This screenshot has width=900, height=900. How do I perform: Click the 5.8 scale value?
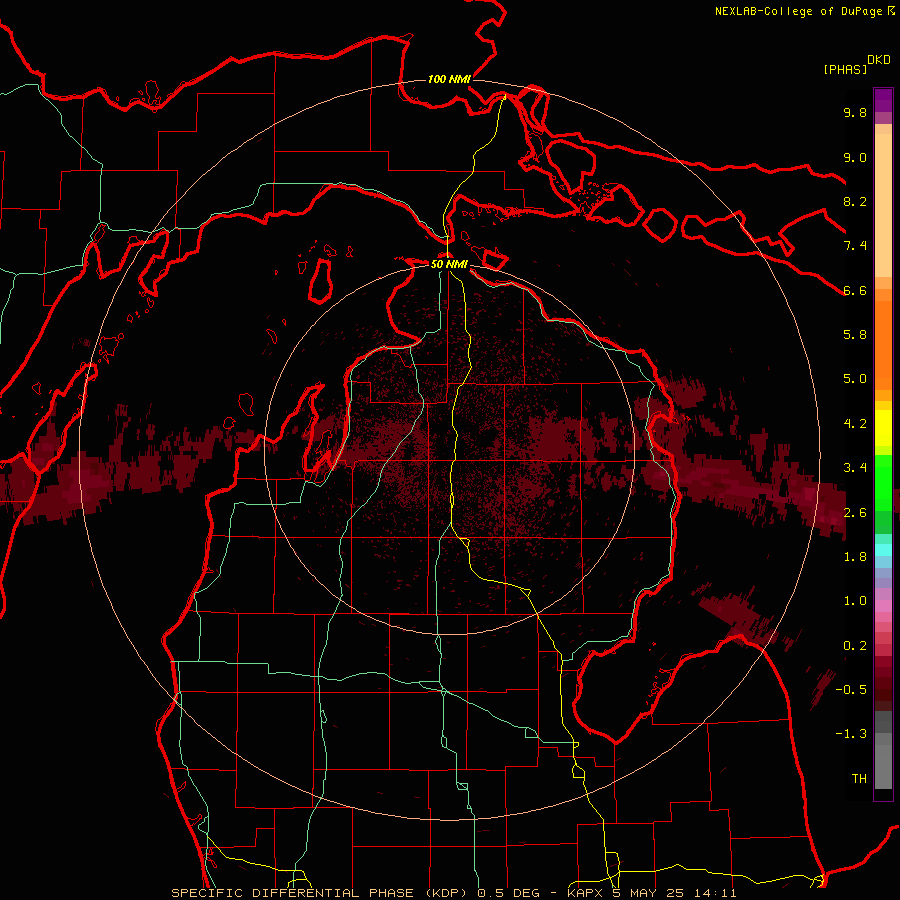(x=855, y=334)
